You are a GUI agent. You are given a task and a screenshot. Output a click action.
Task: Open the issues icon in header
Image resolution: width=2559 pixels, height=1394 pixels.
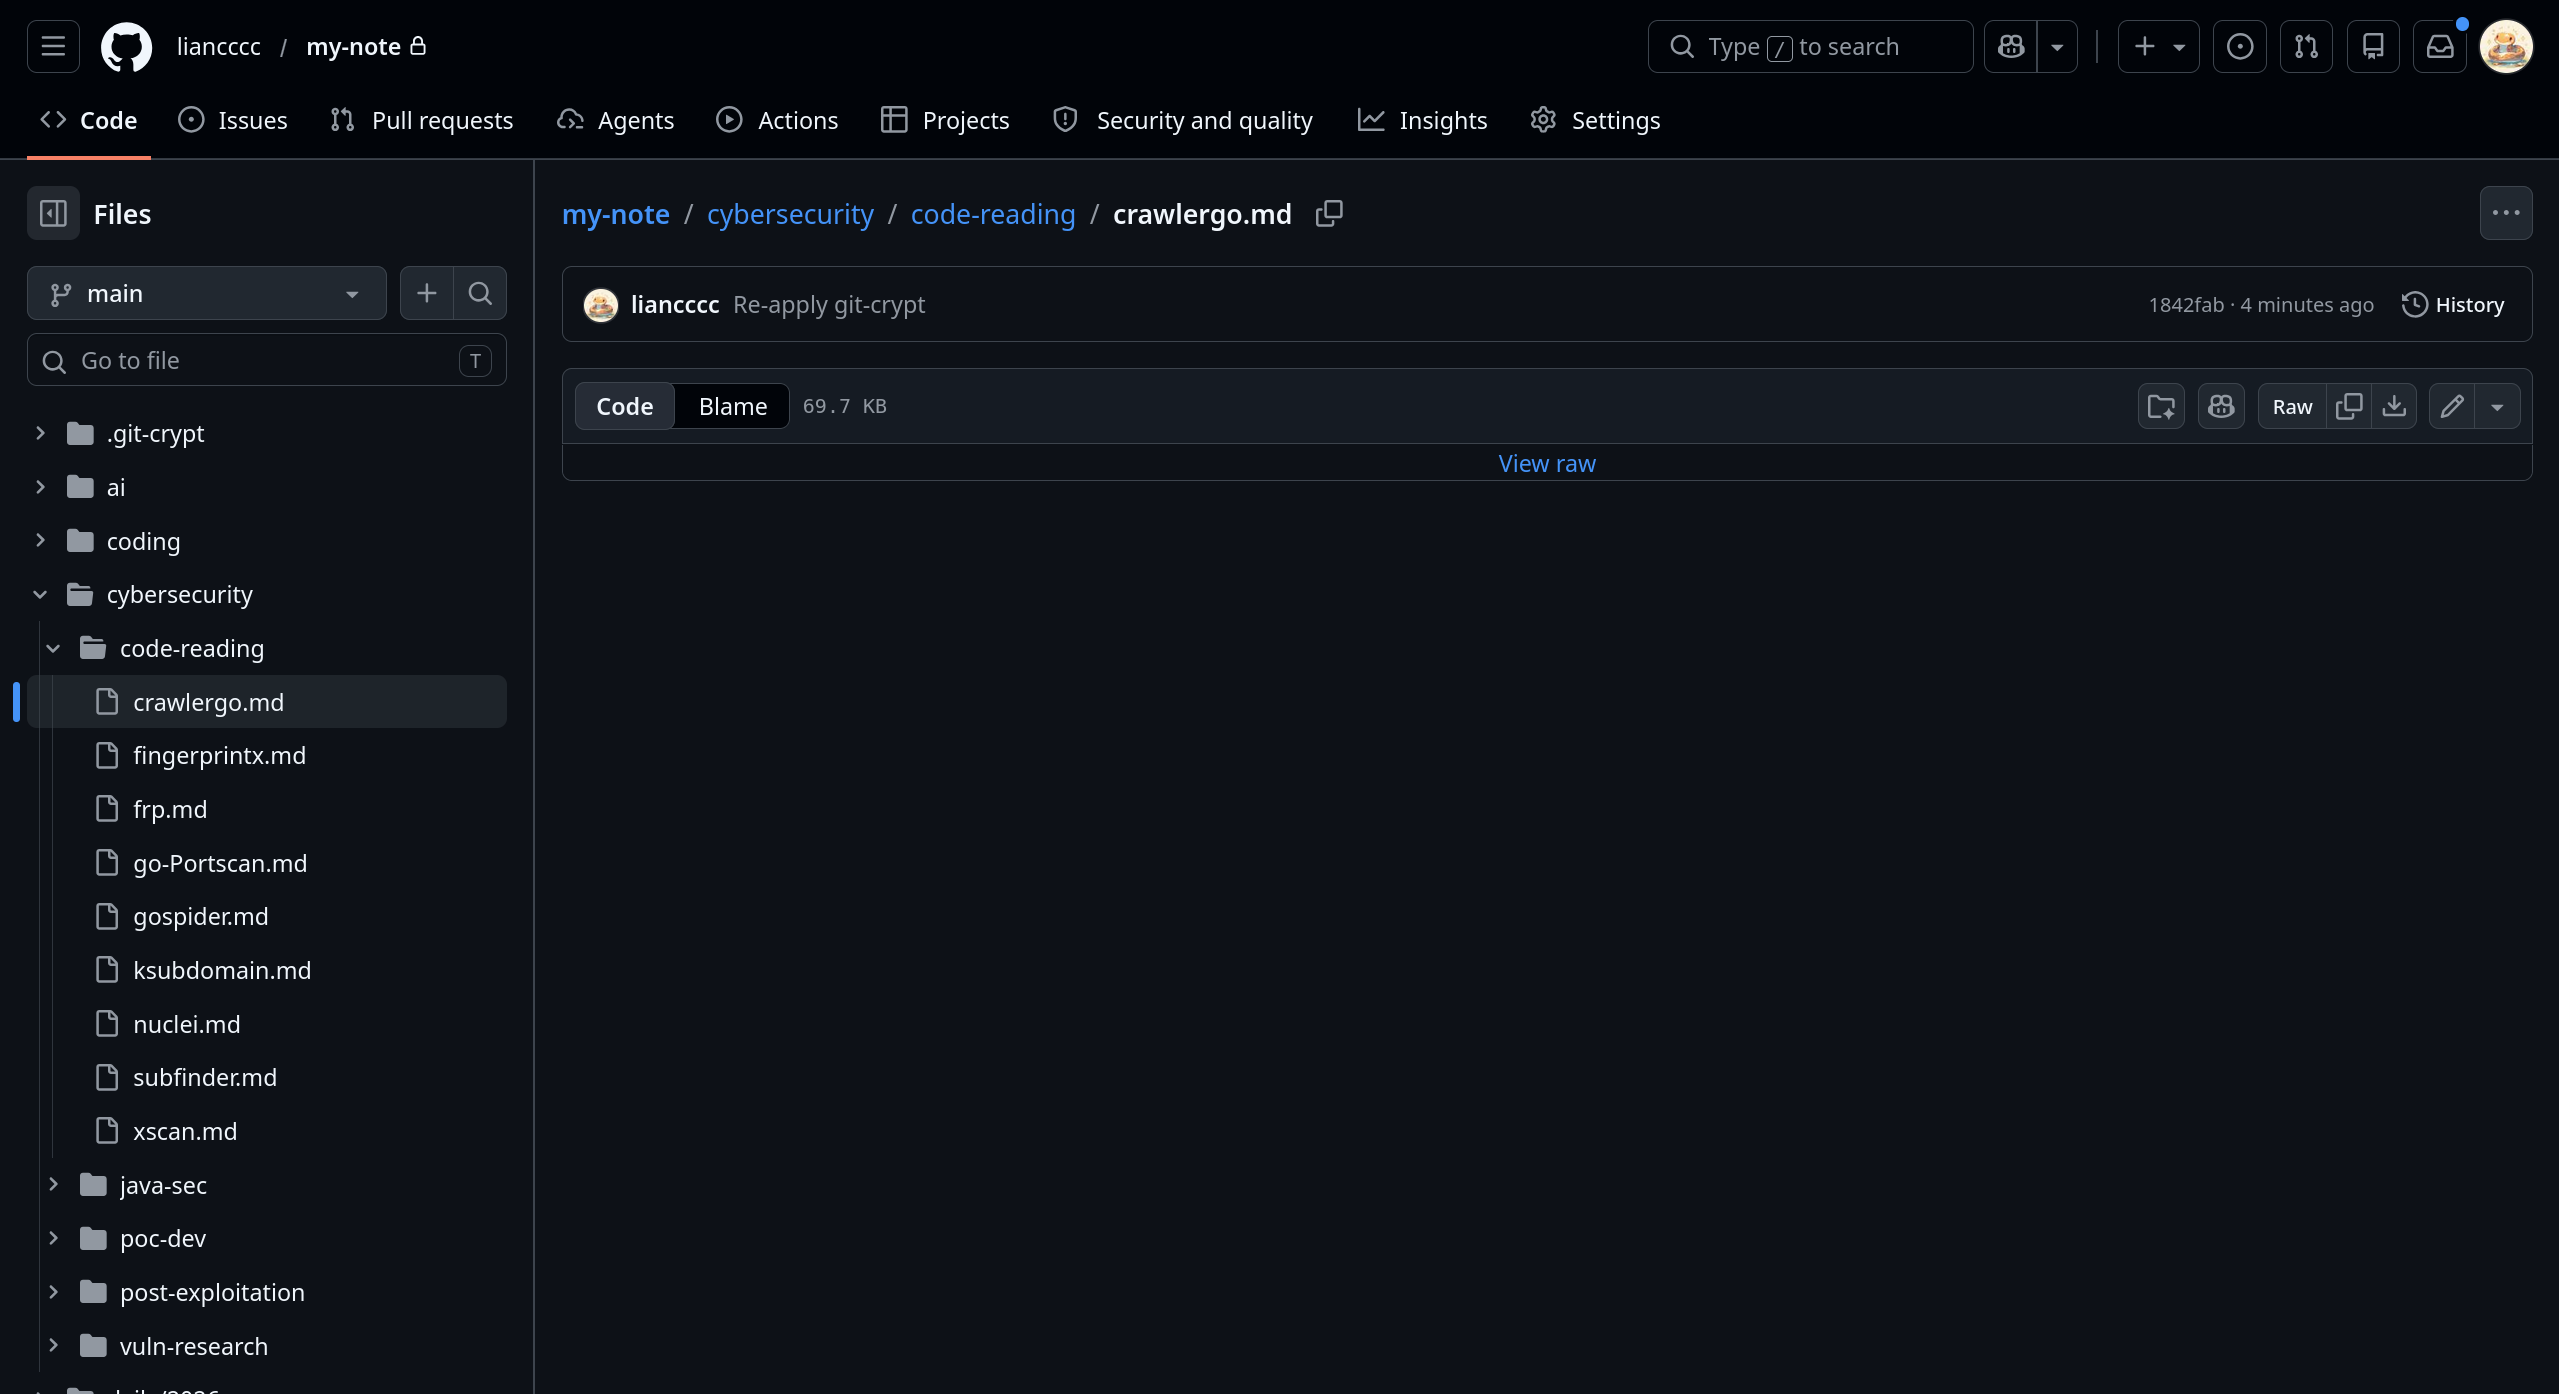[2240, 46]
